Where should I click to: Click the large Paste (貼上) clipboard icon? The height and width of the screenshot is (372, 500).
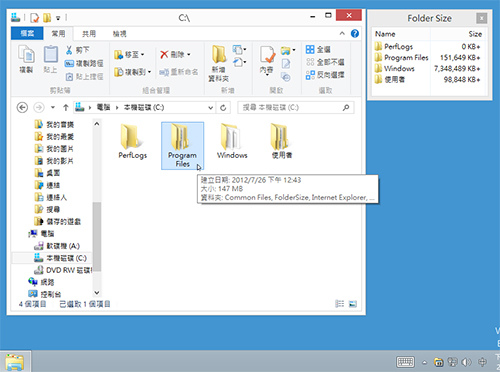tap(51, 54)
